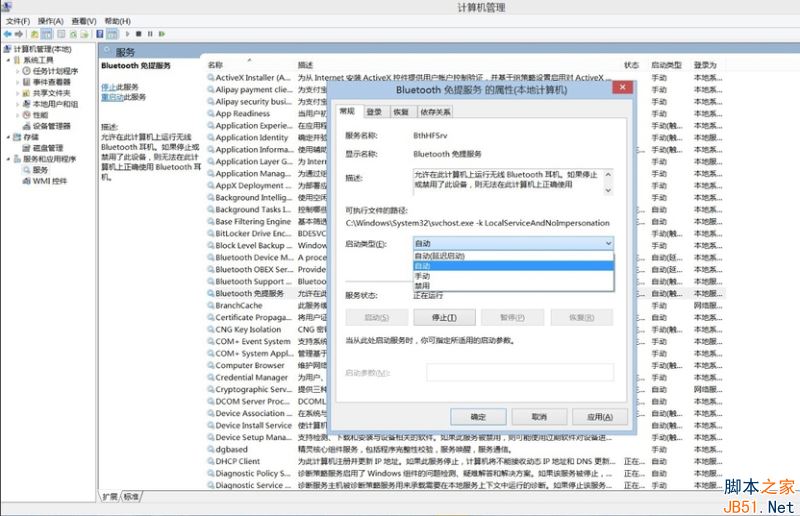Viewport: 800px width, 516px height.
Task: Select the 常规 tab in dialog
Action: click(347, 111)
